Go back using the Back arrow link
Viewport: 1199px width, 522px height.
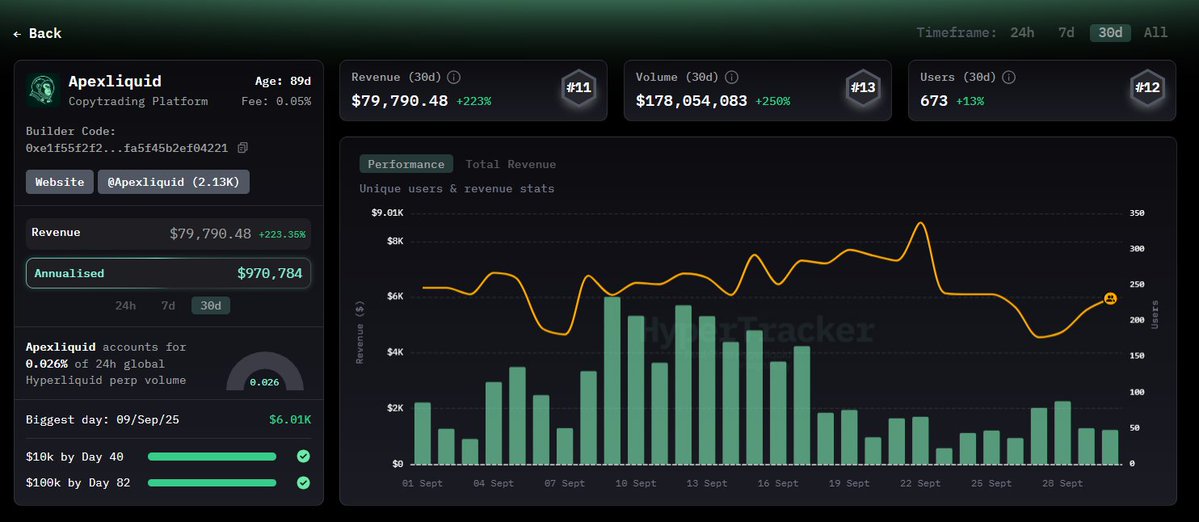point(37,34)
